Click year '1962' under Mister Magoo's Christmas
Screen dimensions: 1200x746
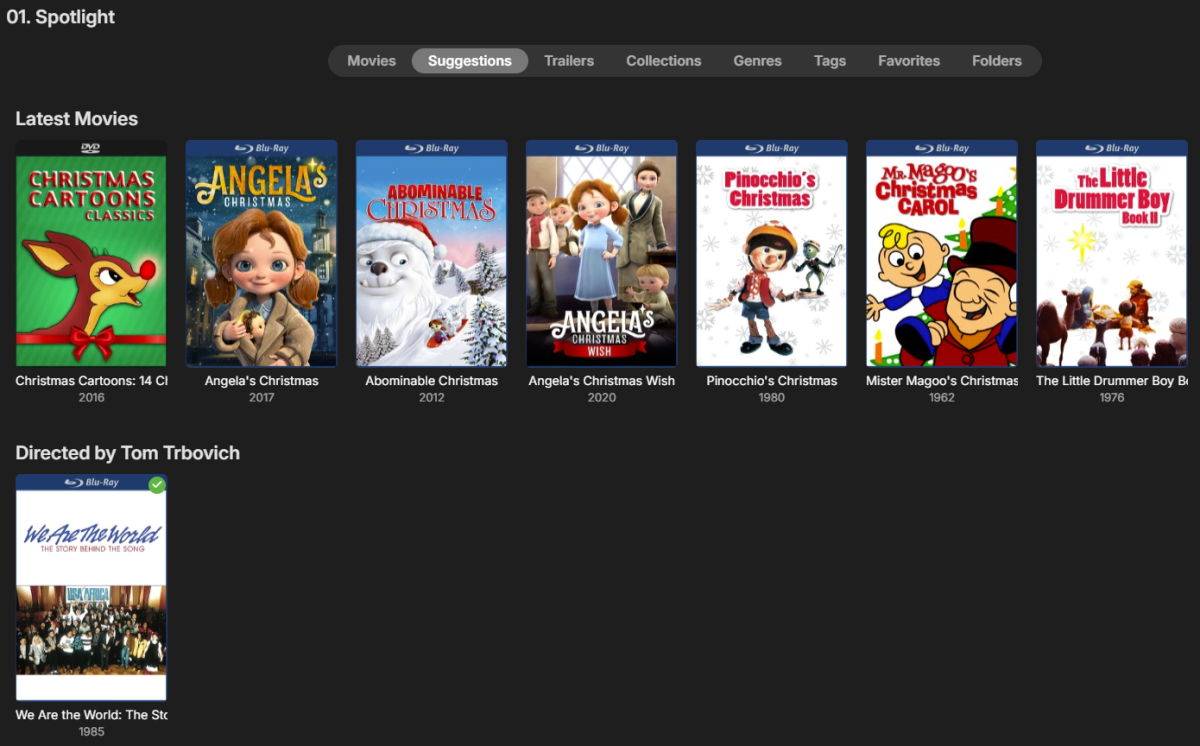(x=941, y=397)
